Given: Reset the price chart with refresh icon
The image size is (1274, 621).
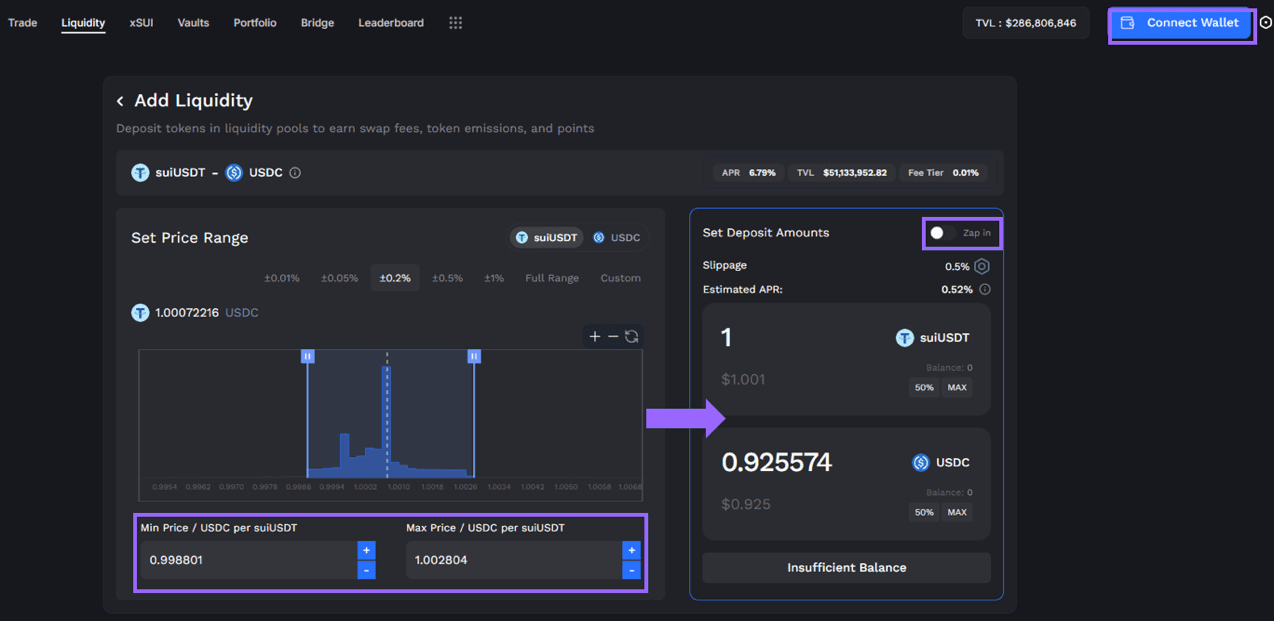Looking at the screenshot, I should click(x=632, y=337).
